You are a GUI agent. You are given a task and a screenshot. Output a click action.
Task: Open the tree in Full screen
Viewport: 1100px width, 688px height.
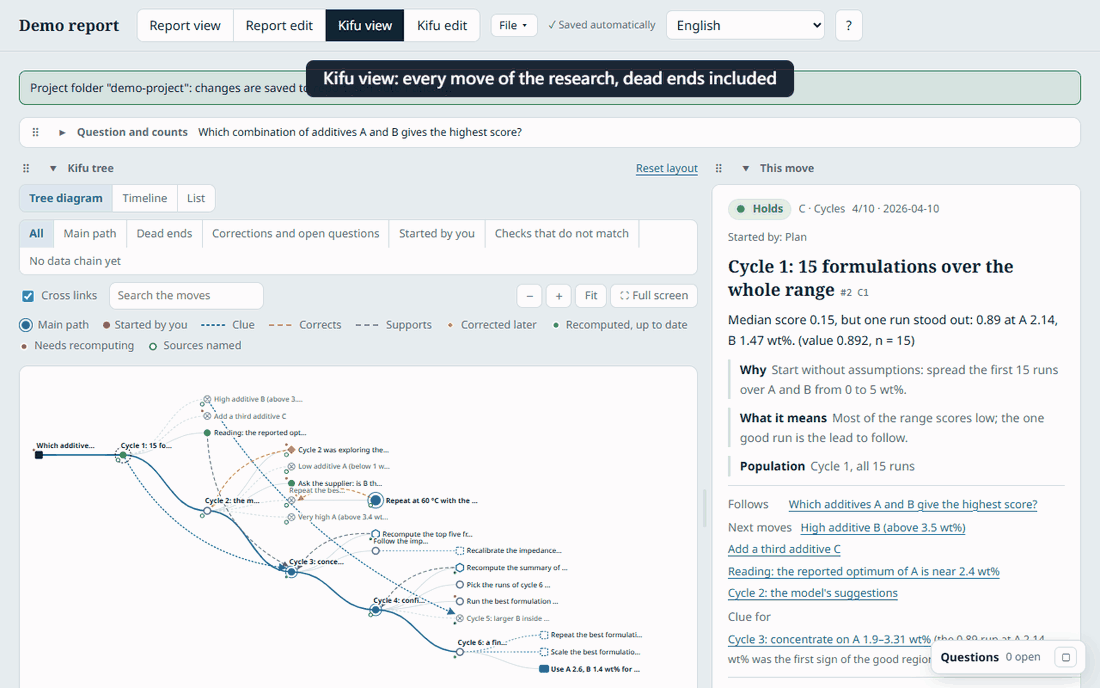[654, 296]
